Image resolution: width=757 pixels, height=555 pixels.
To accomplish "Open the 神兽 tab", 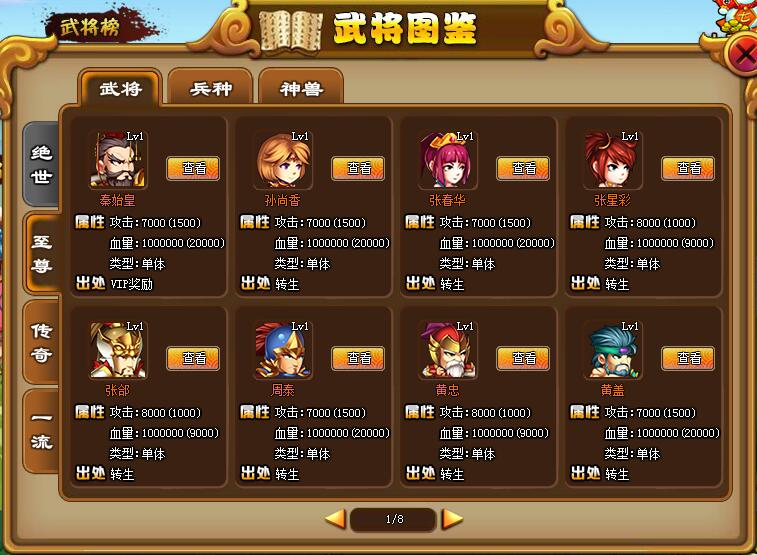I will (x=301, y=87).
